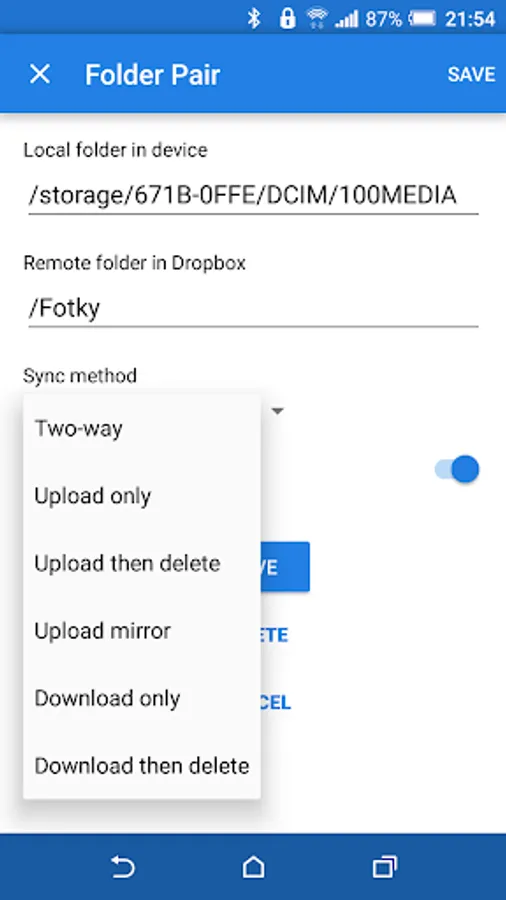
Task: Tap the cellular signal strength icon
Action: [x=346, y=19]
